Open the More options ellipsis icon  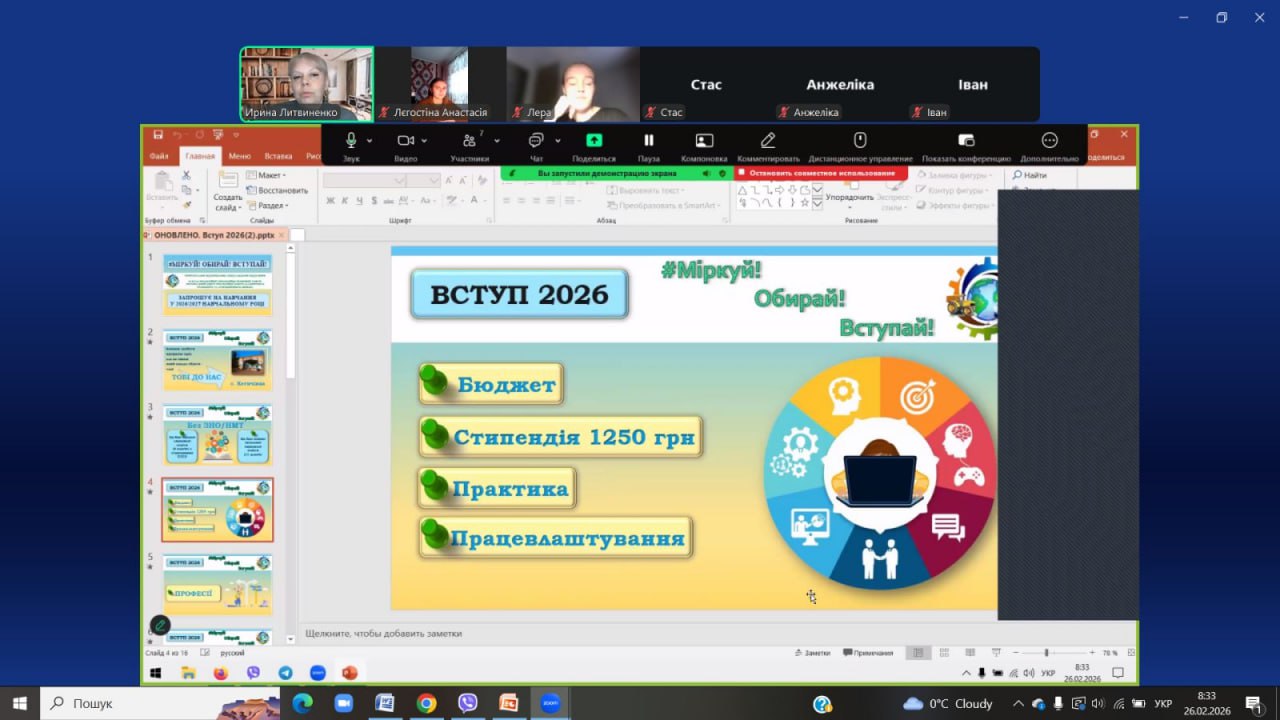[x=1049, y=141]
